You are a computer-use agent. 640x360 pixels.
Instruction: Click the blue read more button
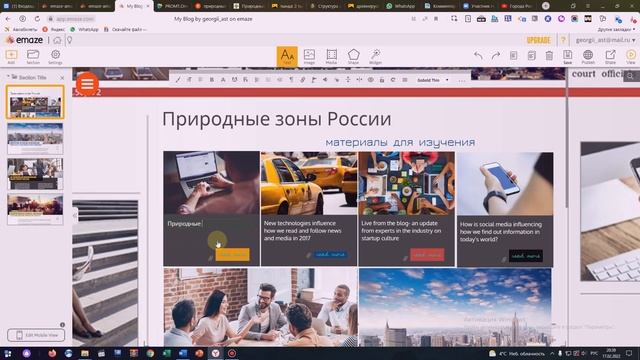tap(331, 255)
